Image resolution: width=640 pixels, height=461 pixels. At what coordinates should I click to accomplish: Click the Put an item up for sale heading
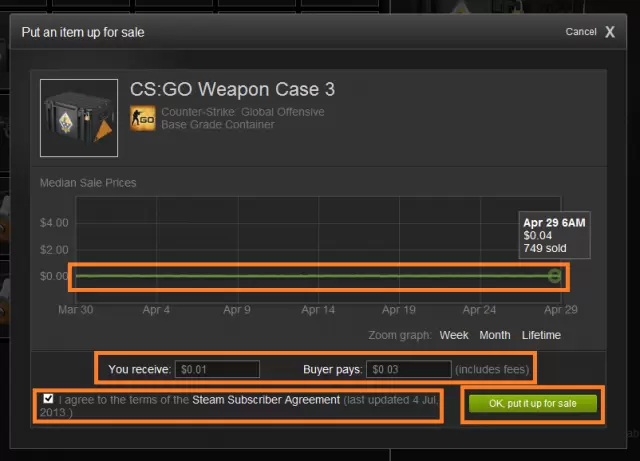(x=83, y=32)
